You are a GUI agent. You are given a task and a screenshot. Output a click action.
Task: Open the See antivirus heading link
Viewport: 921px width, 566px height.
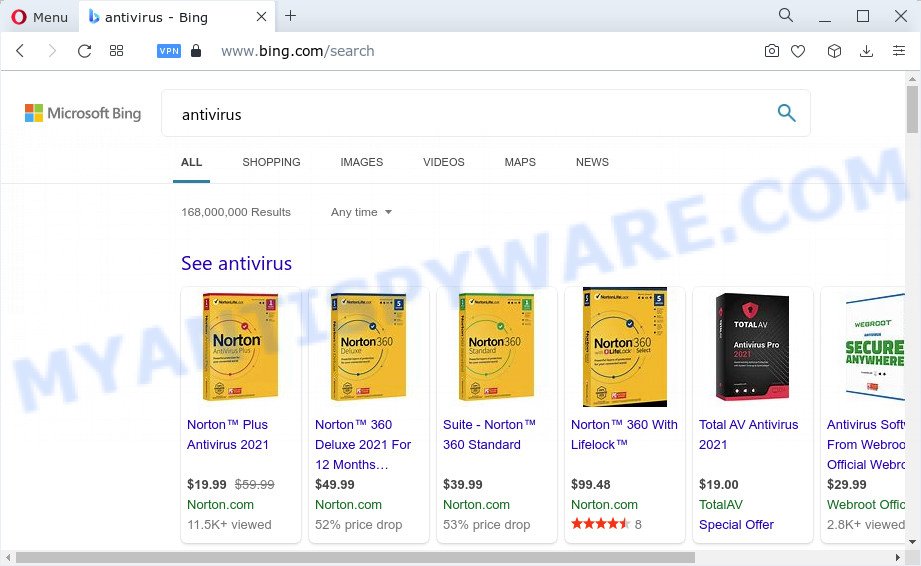236,263
